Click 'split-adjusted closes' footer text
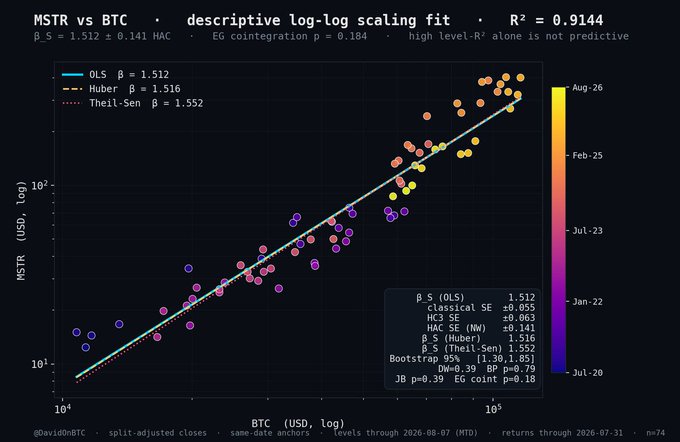 point(157,433)
